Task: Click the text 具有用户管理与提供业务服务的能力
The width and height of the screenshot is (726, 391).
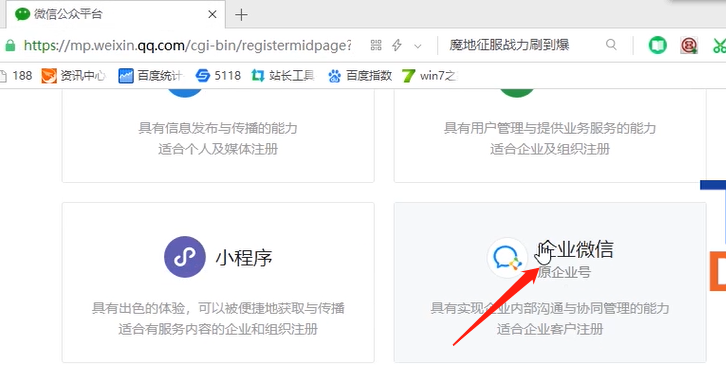Action: (x=550, y=128)
